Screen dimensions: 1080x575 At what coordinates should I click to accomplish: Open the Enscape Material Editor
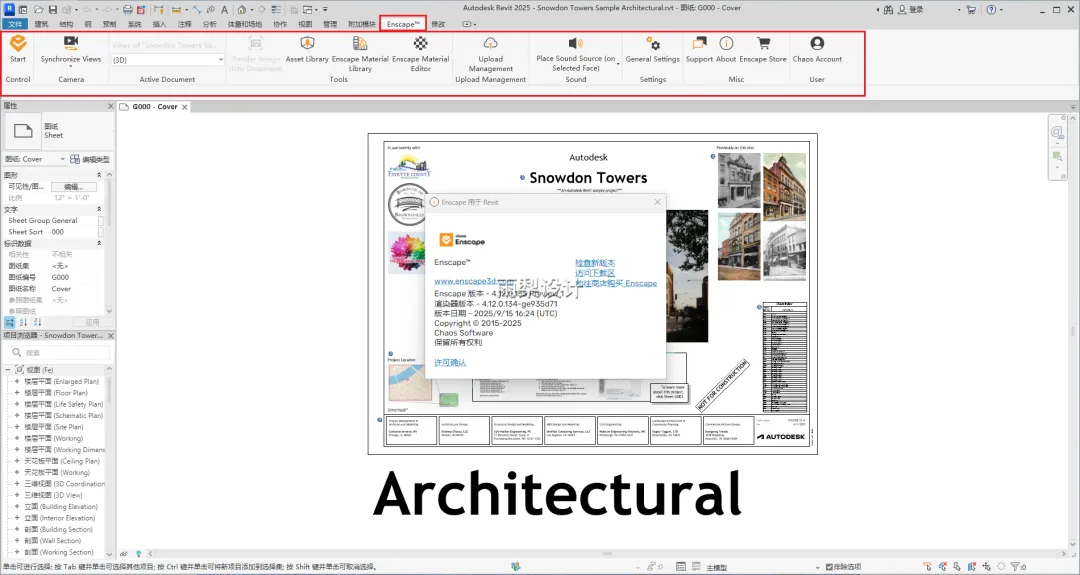pos(421,53)
